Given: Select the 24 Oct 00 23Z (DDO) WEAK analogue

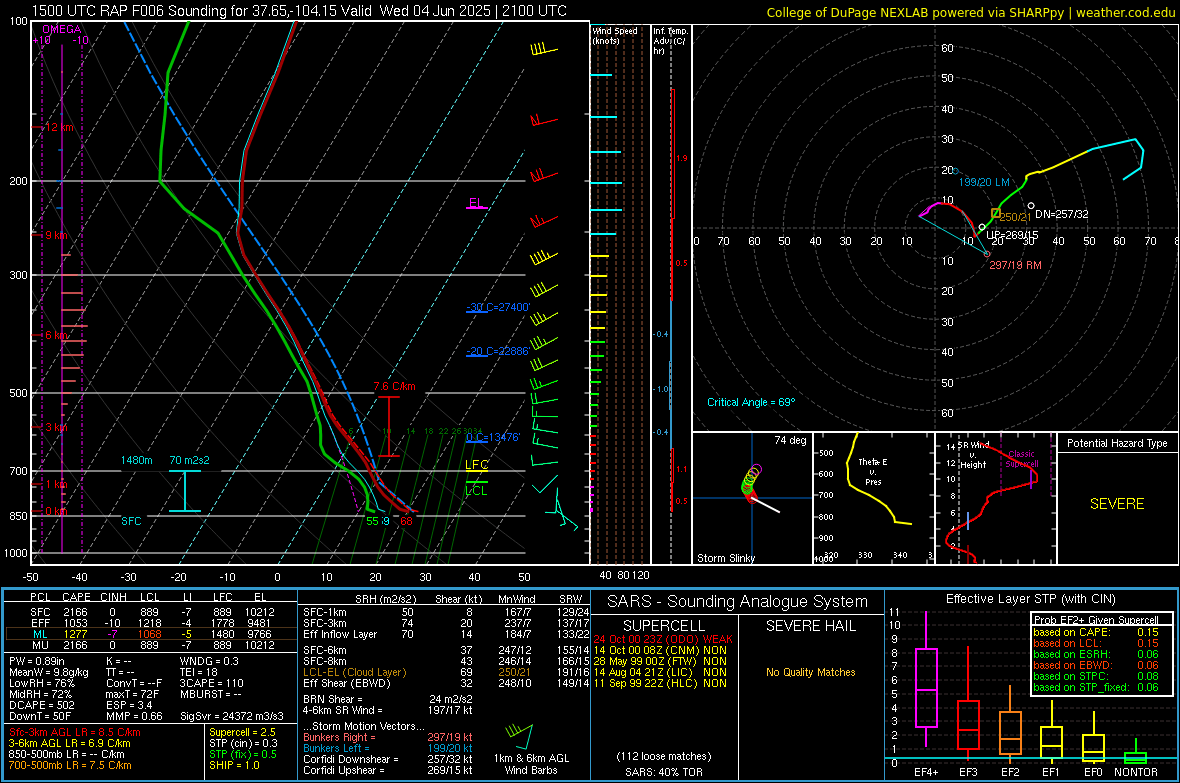Looking at the screenshot, I should [x=663, y=639].
